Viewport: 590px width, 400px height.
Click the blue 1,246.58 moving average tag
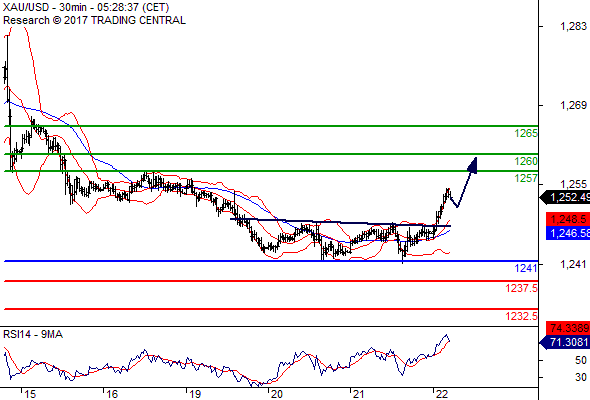568,233
